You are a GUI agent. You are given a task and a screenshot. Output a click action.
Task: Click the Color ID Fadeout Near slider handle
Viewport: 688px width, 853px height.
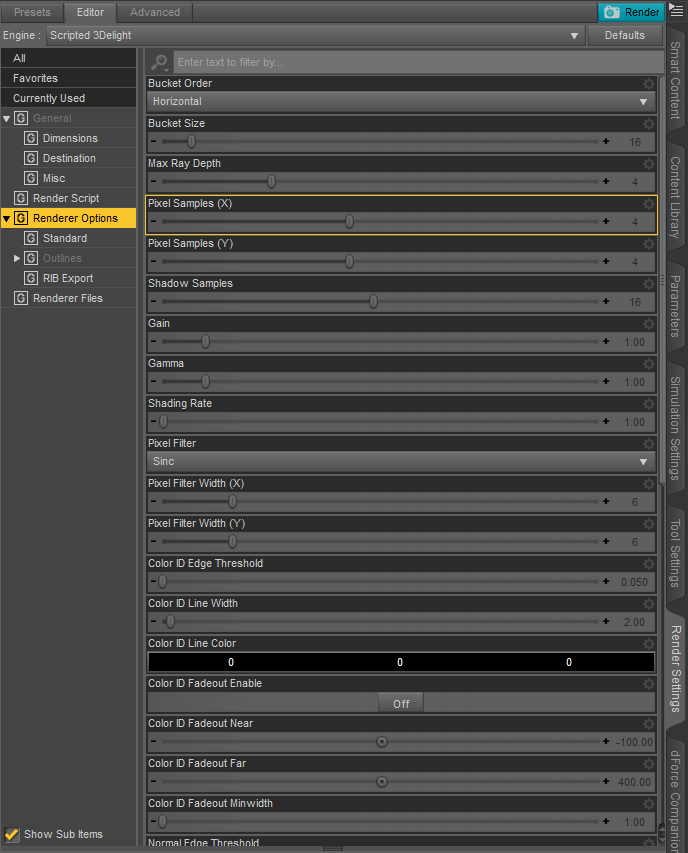point(382,742)
